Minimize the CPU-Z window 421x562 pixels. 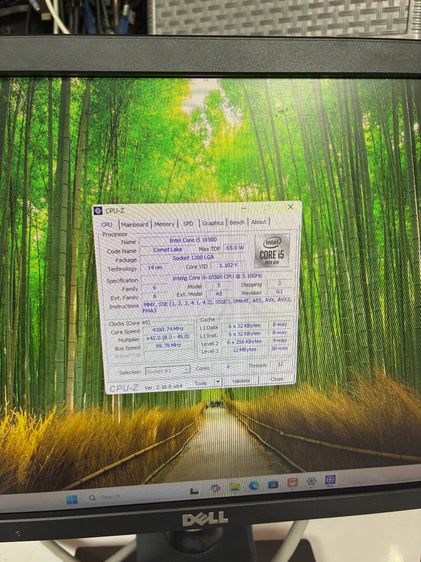click(x=244, y=208)
